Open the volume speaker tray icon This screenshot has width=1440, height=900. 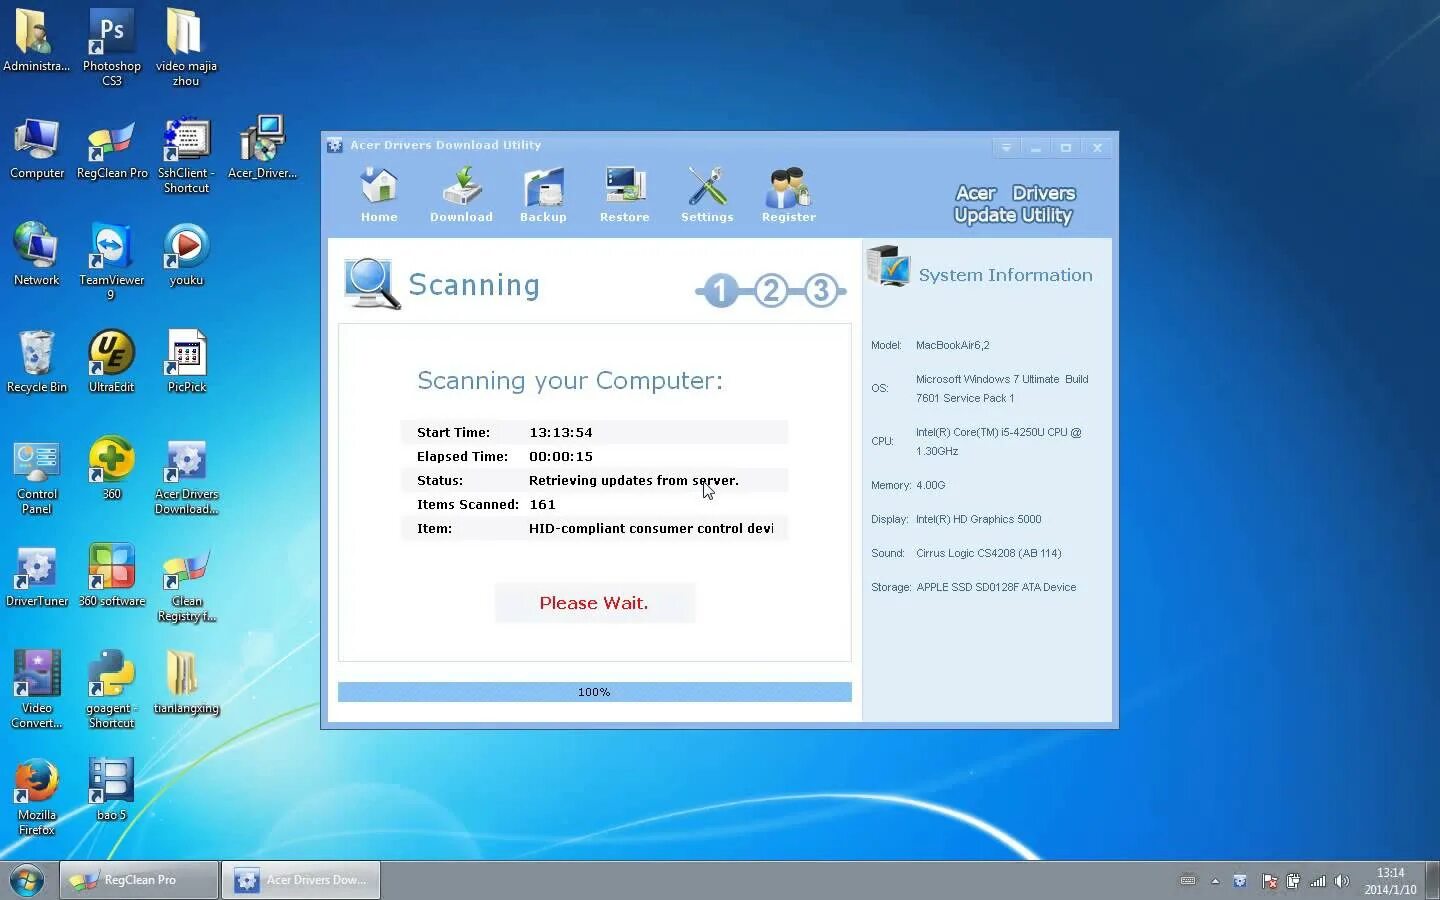tap(1342, 881)
